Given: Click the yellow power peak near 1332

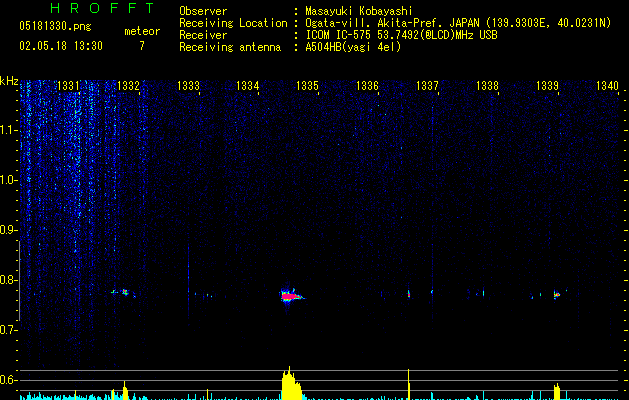Looking at the screenshot, I should pos(125,390).
